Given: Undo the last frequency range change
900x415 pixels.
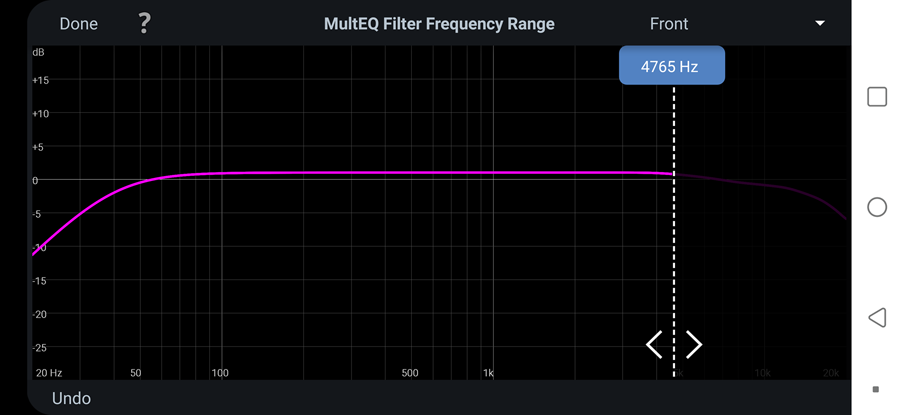Looking at the screenshot, I should point(71,398).
